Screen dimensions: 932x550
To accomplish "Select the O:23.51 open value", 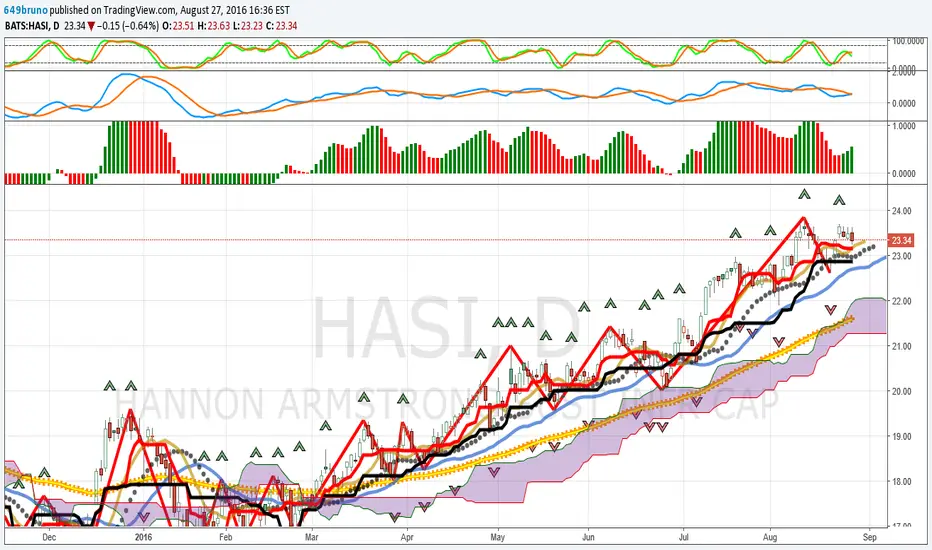I will coord(178,26).
